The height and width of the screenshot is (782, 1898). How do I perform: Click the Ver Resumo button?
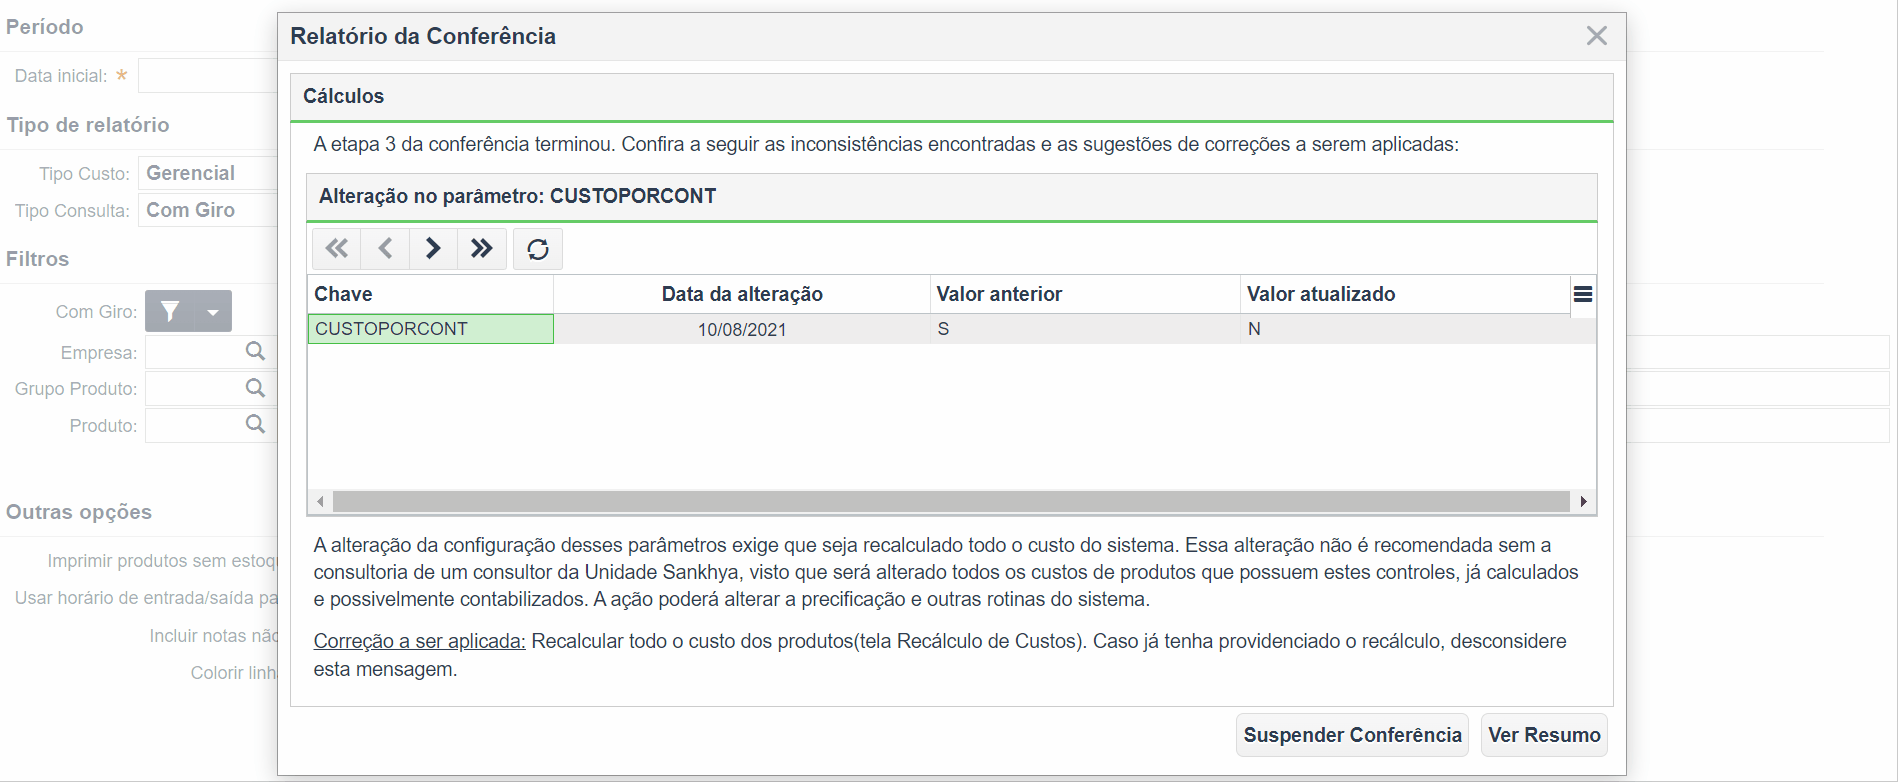click(1544, 735)
